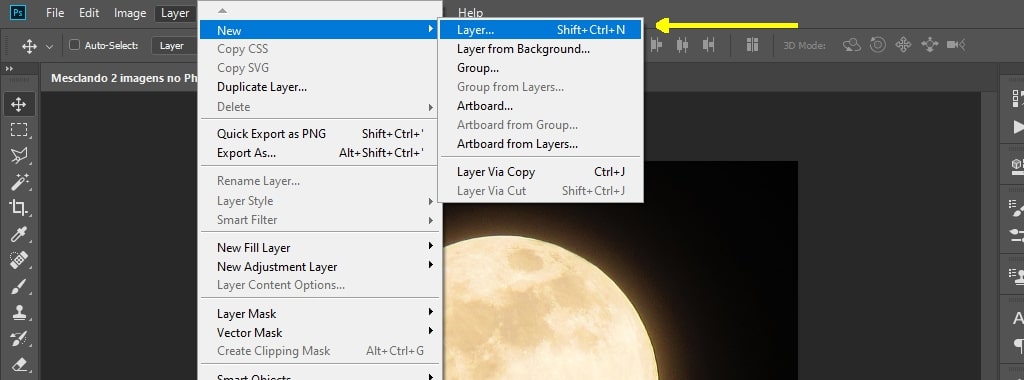
Task: Expand the Vector Mask submenu arrow
Action: pos(431,331)
